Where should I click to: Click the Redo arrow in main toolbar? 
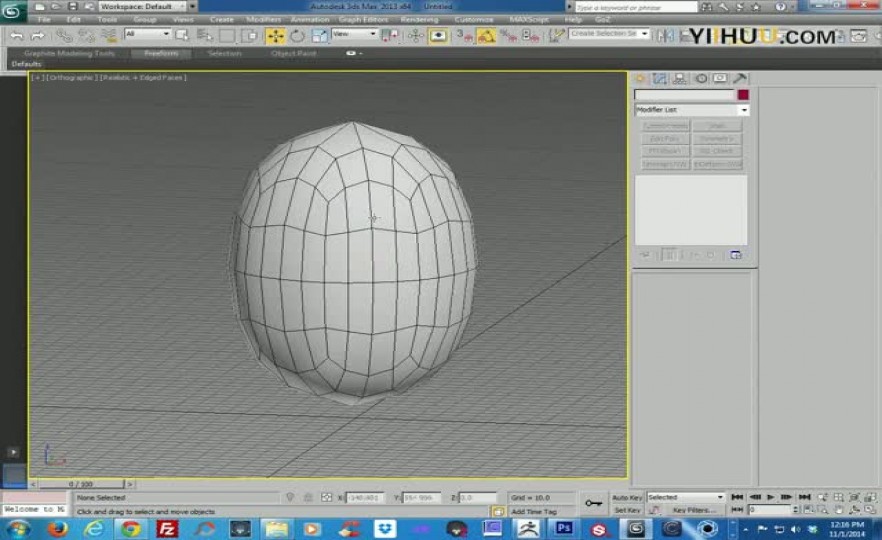(x=38, y=36)
